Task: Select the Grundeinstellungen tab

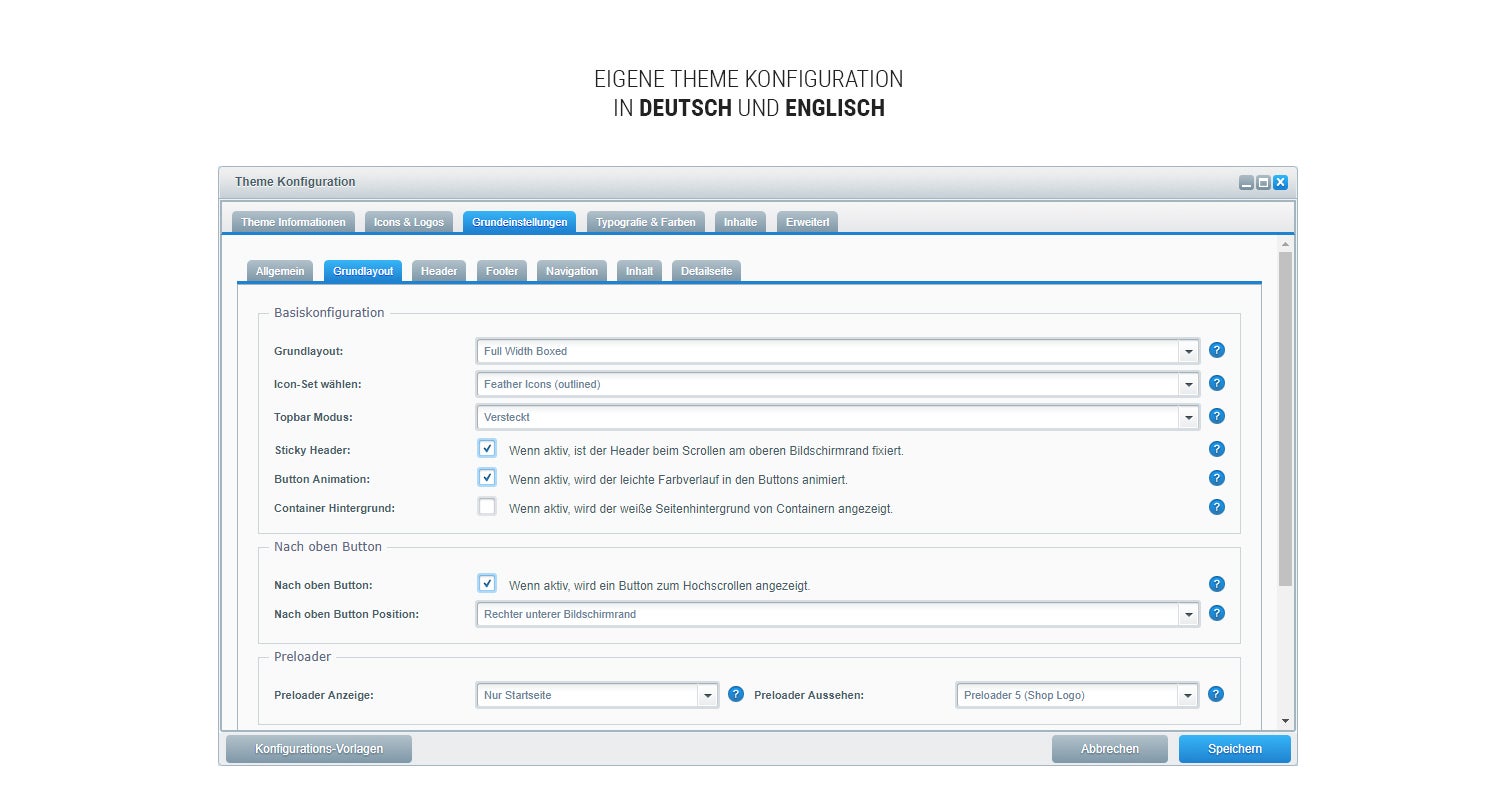Action: [x=520, y=222]
